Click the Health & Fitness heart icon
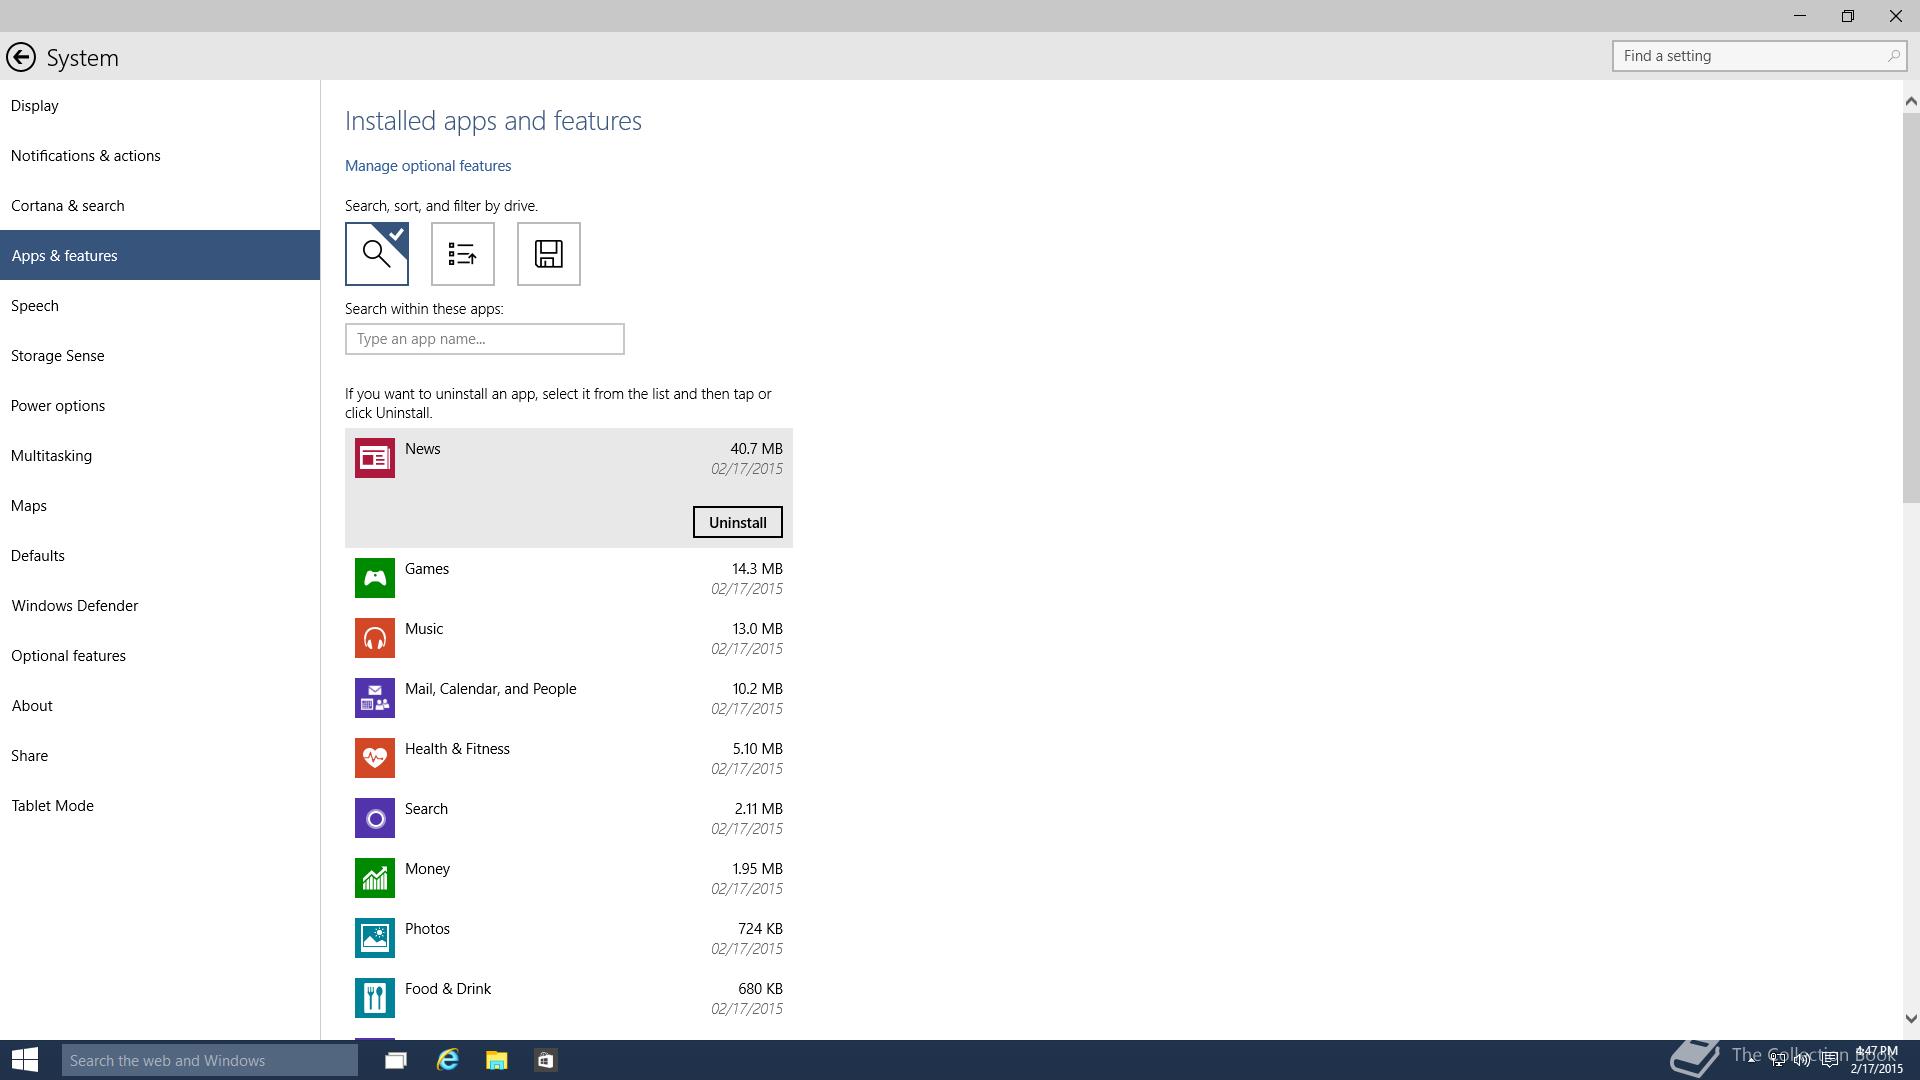This screenshot has width=1920, height=1080. (x=375, y=758)
